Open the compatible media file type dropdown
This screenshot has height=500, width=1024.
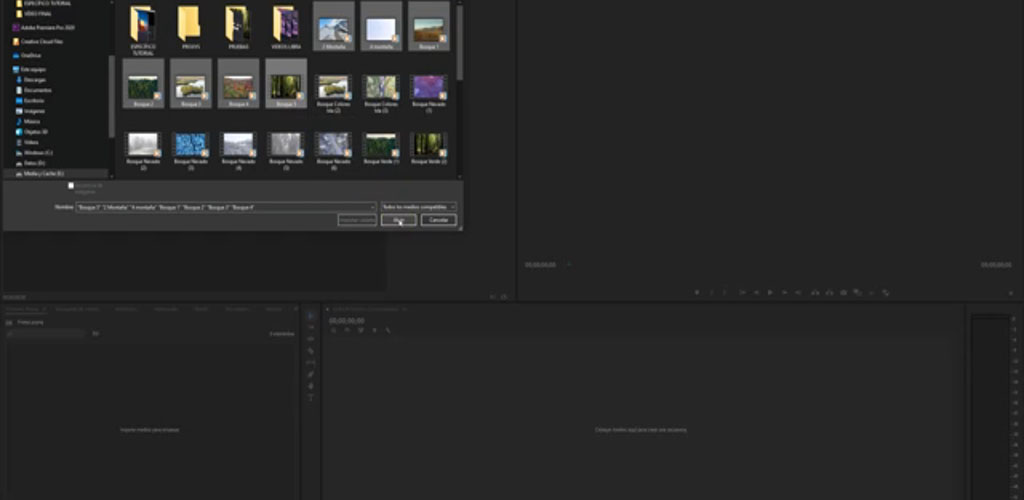[418, 207]
